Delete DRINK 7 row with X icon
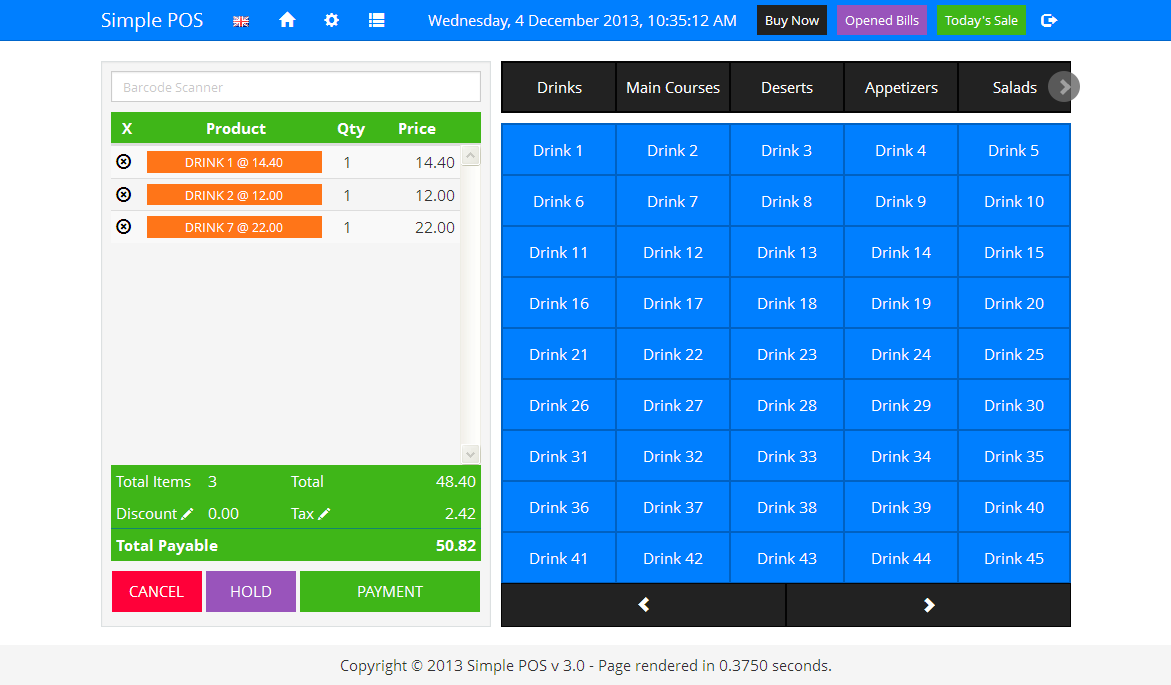This screenshot has height=685, width=1171. (x=124, y=226)
